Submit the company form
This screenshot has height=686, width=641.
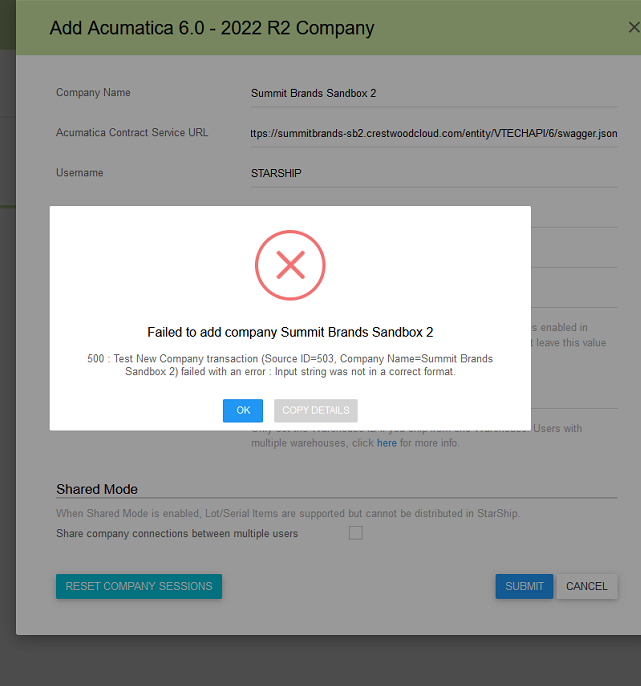click(x=524, y=586)
